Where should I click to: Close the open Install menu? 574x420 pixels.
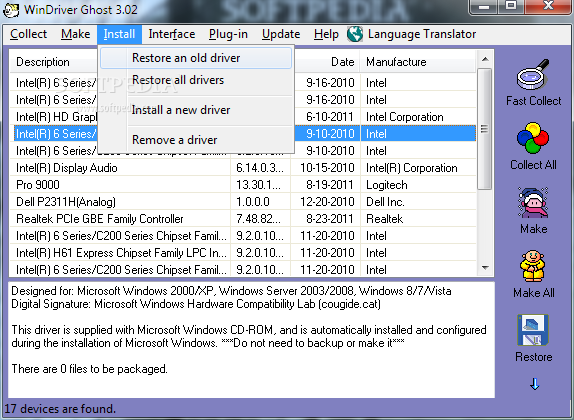pos(119,34)
